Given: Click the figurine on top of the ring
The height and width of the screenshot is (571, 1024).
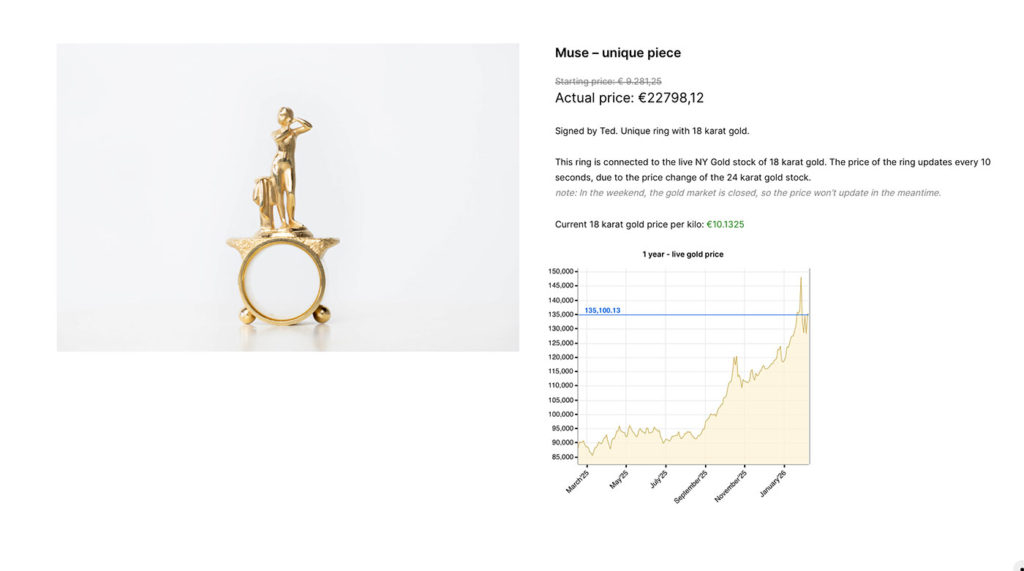Looking at the screenshot, I should 285,165.
